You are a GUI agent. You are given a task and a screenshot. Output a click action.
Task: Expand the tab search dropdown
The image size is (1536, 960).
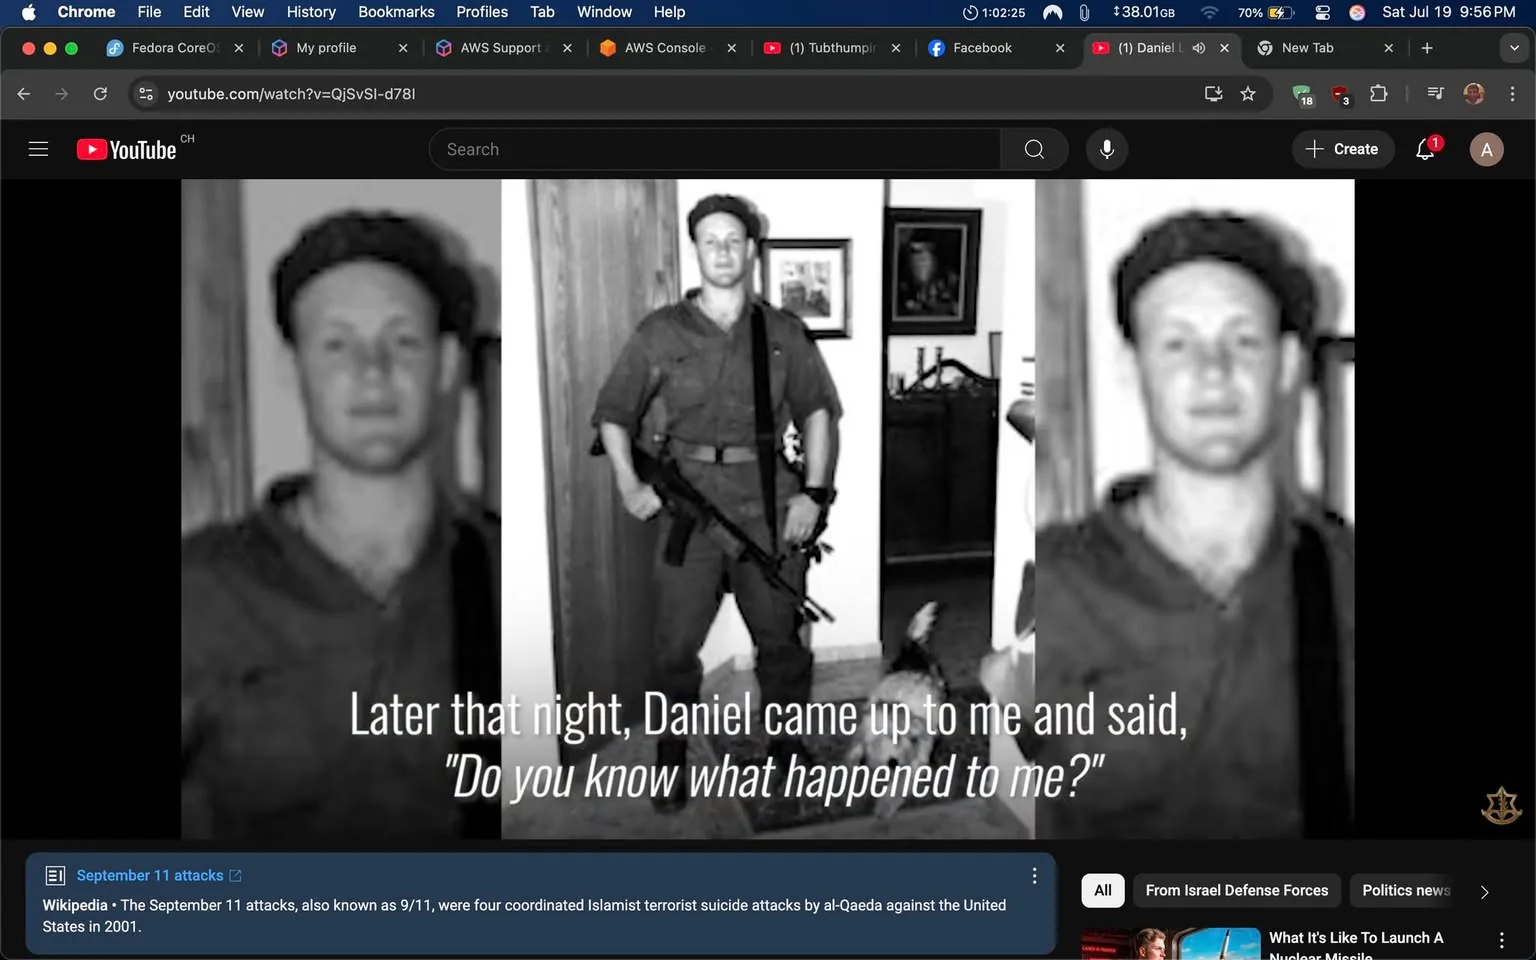click(x=1514, y=48)
